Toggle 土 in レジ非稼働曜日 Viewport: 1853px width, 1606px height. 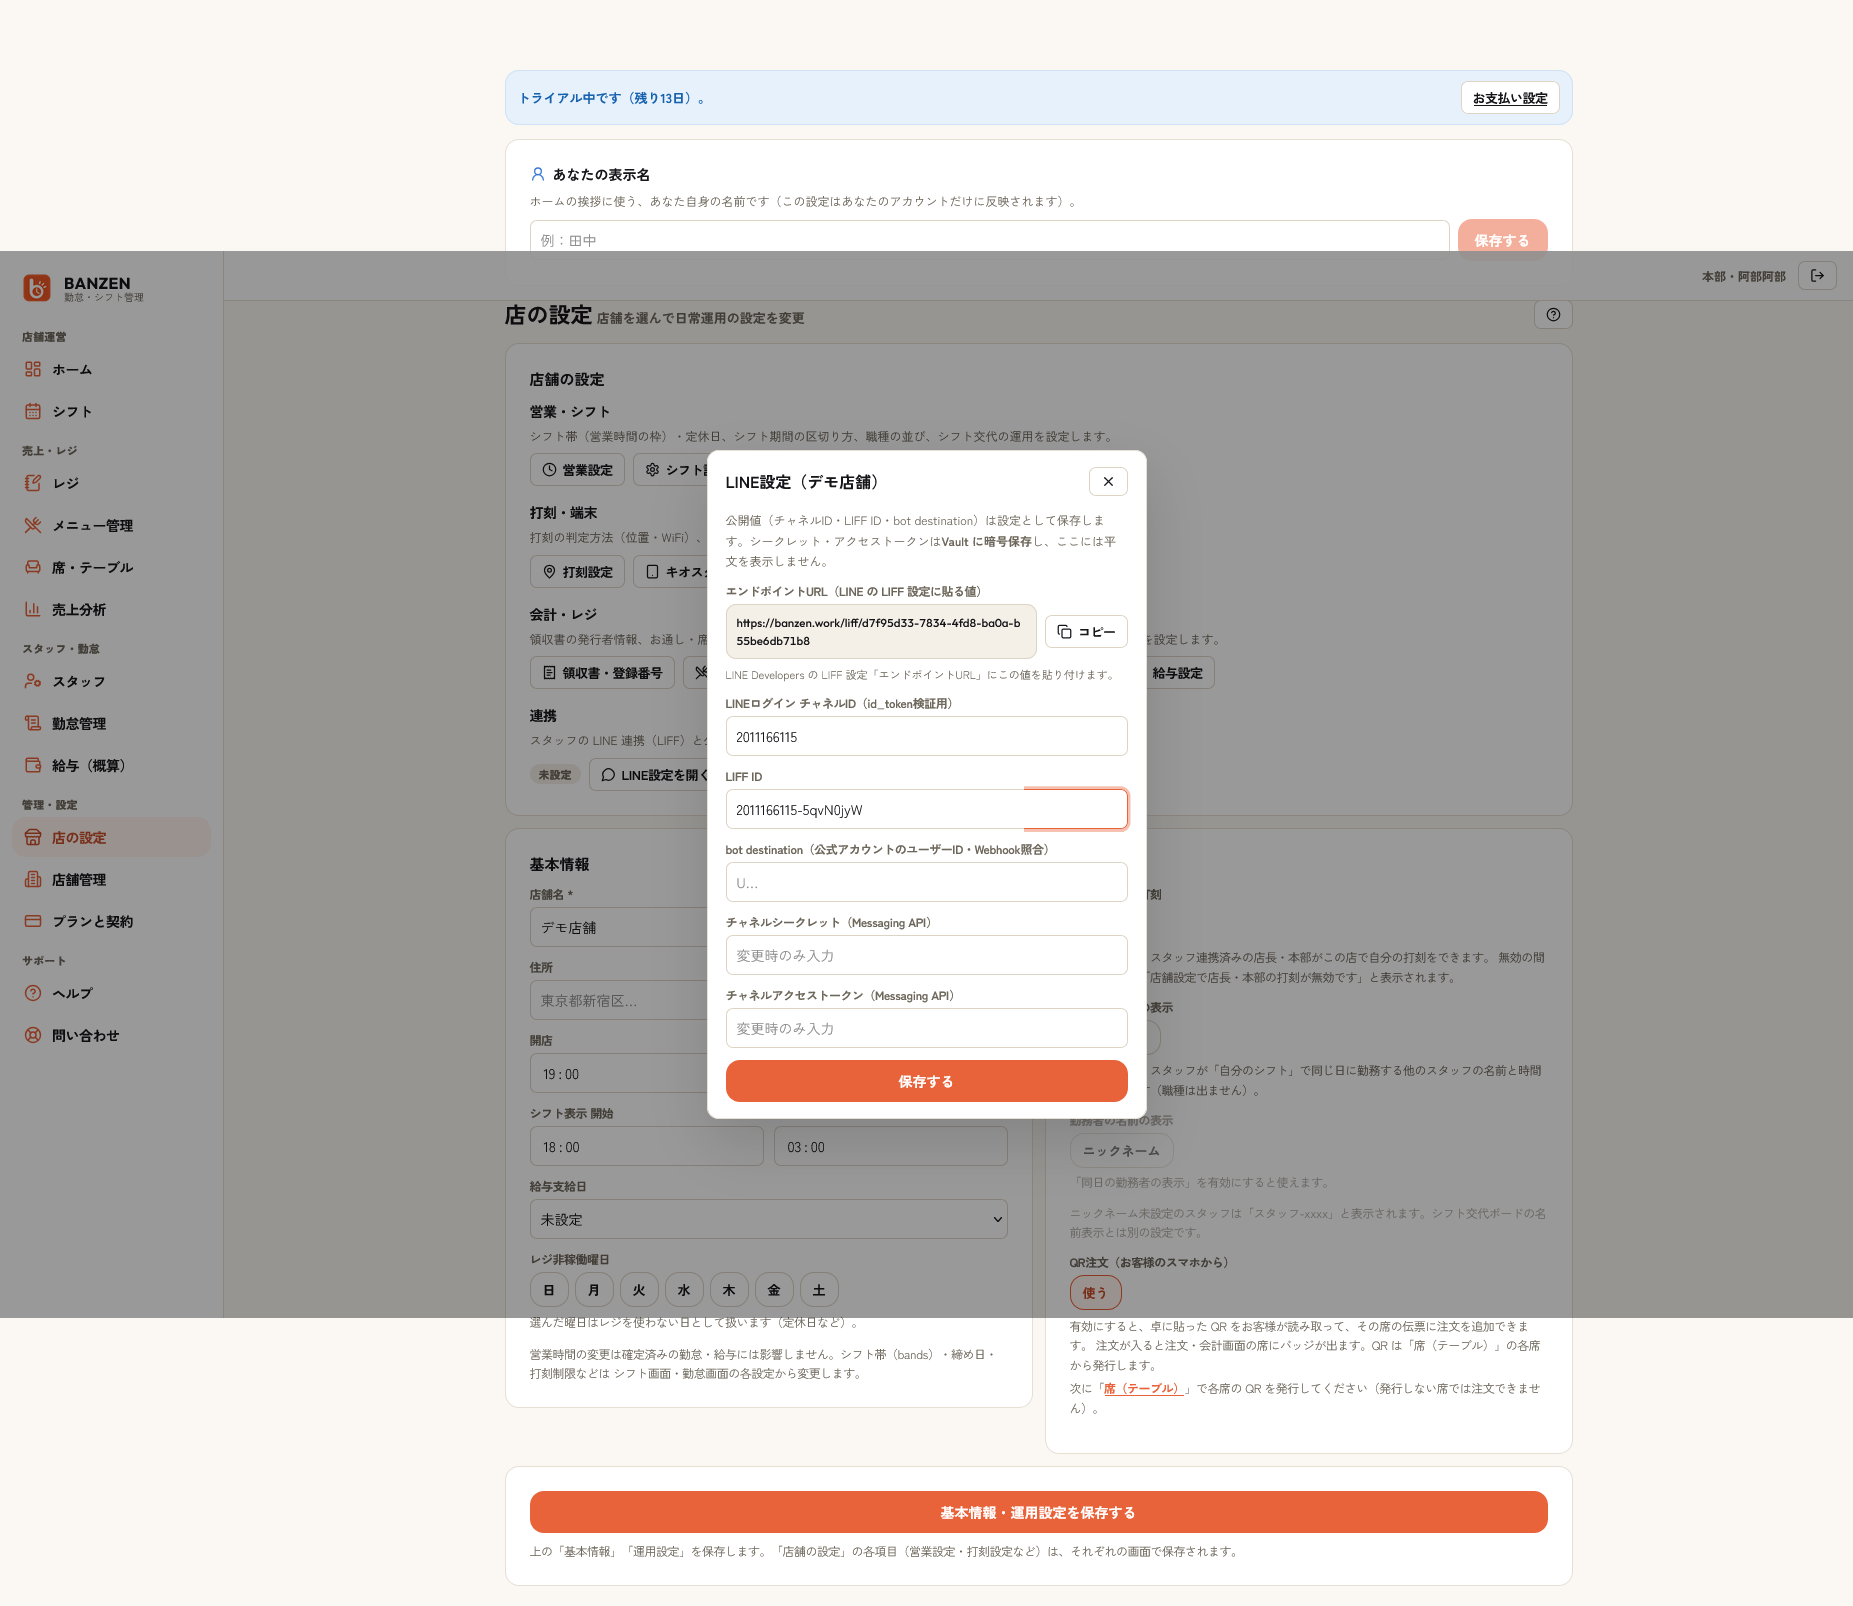coord(819,1290)
